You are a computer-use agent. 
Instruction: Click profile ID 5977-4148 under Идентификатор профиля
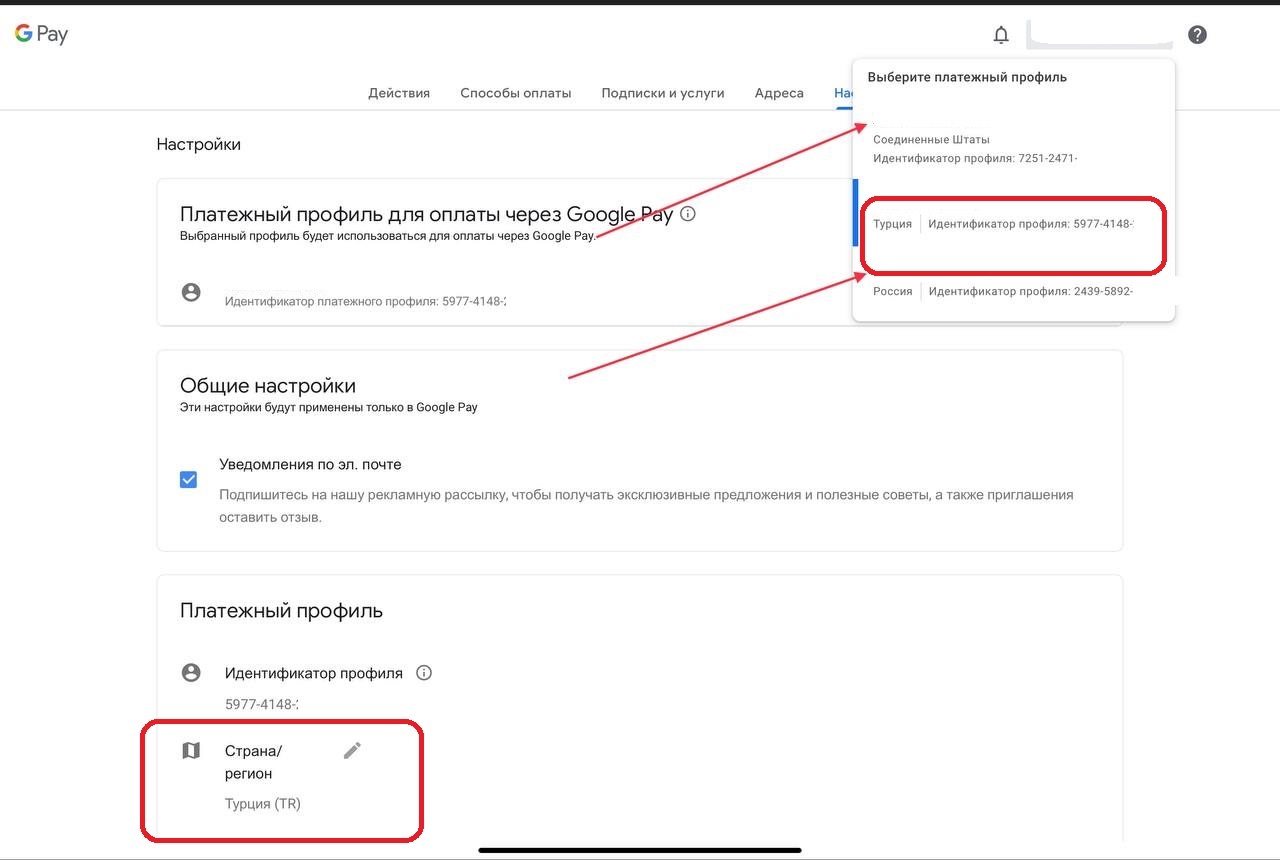[x=262, y=704]
